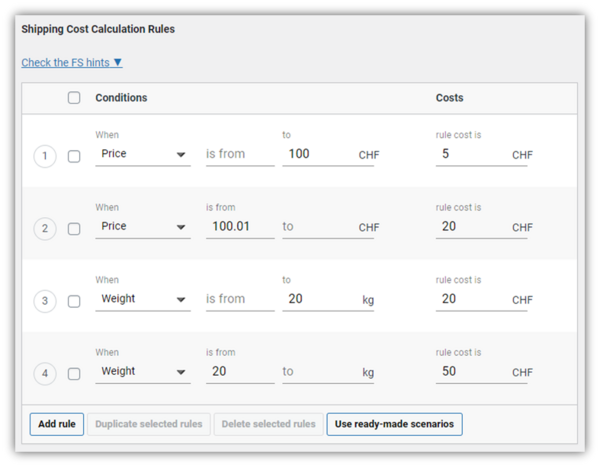Click the Duplicate selected rules button
Image resolution: width=600 pixels, height=467 pixels.
tap(148, 424)
